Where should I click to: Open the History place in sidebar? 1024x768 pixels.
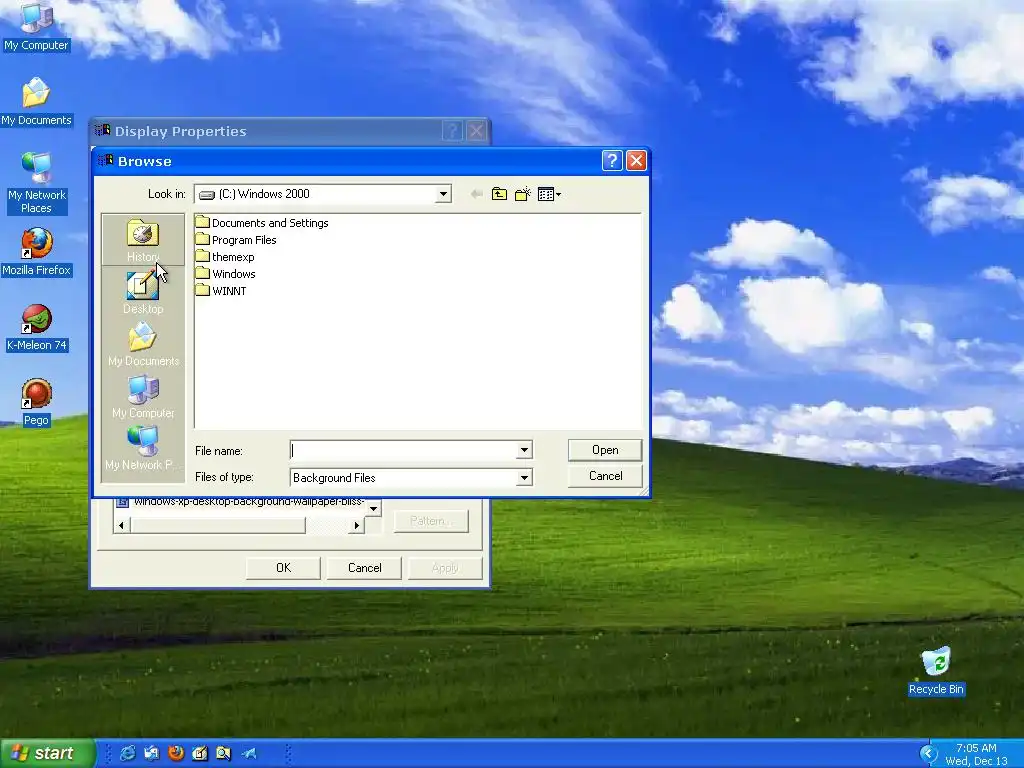pyautogui.click(x=143, y=240)
